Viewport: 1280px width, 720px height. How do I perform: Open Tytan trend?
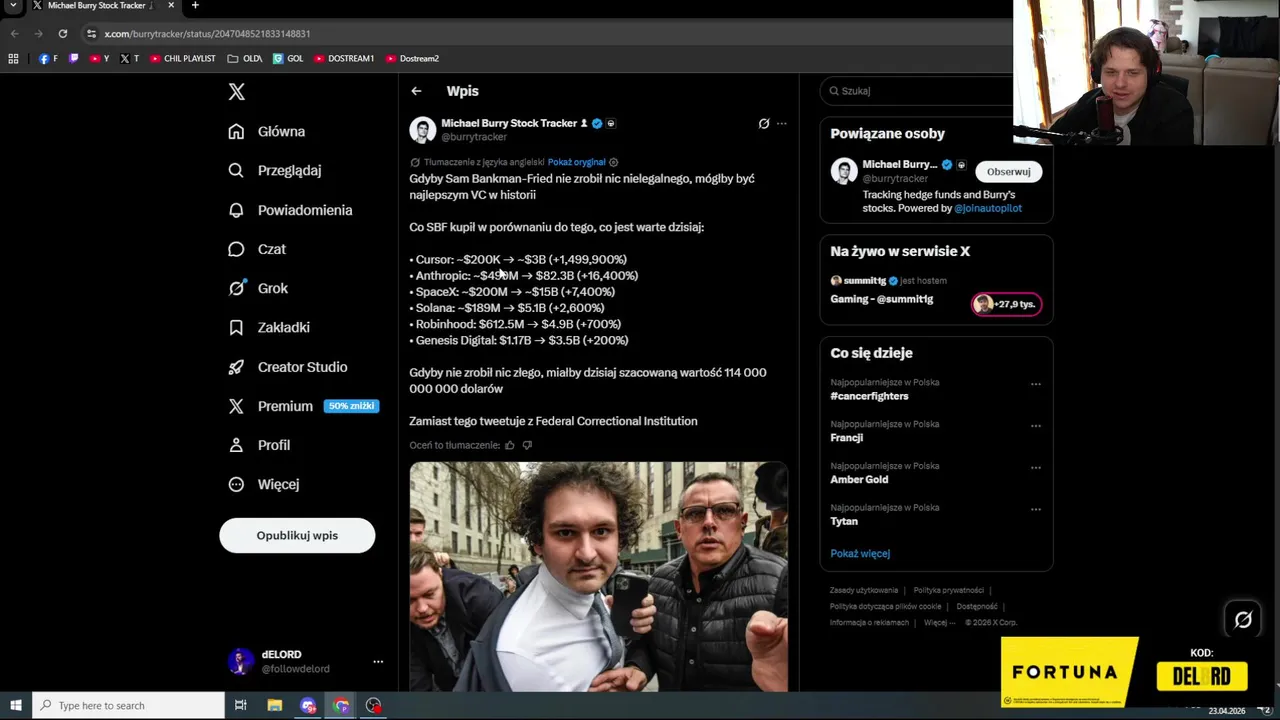pos(844,521)
